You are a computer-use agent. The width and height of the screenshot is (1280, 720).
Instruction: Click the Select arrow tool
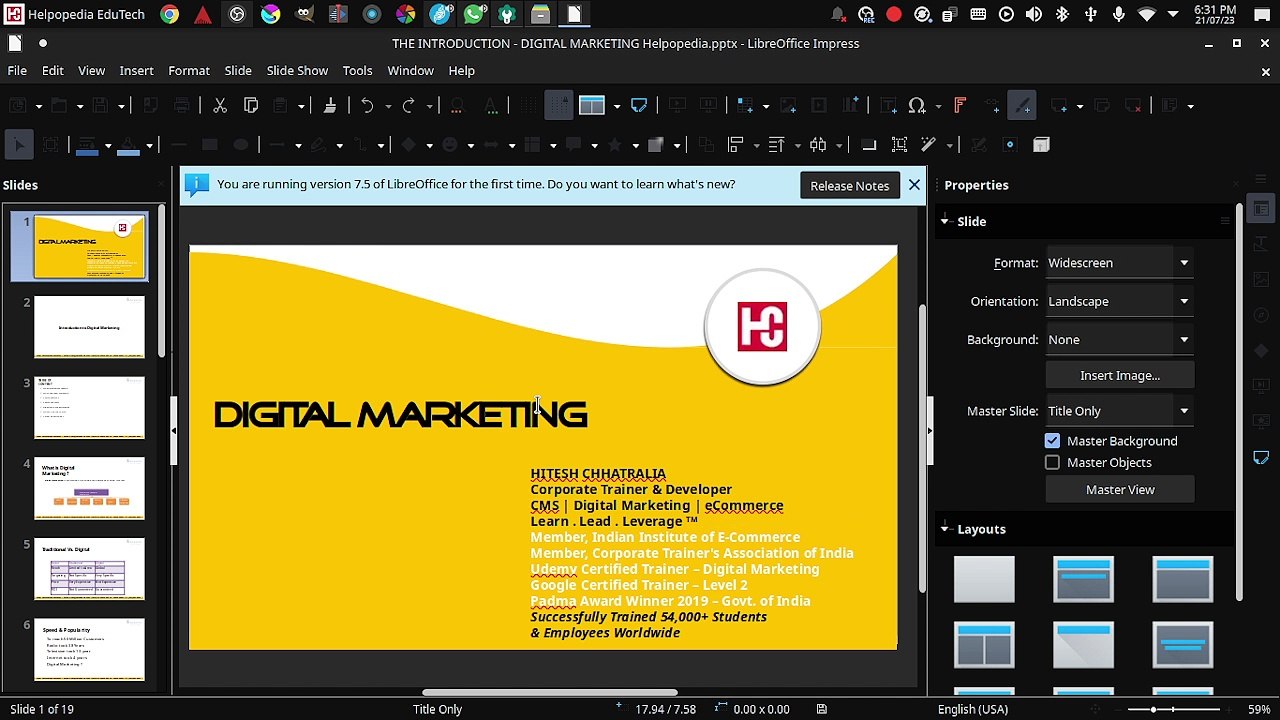18,145
